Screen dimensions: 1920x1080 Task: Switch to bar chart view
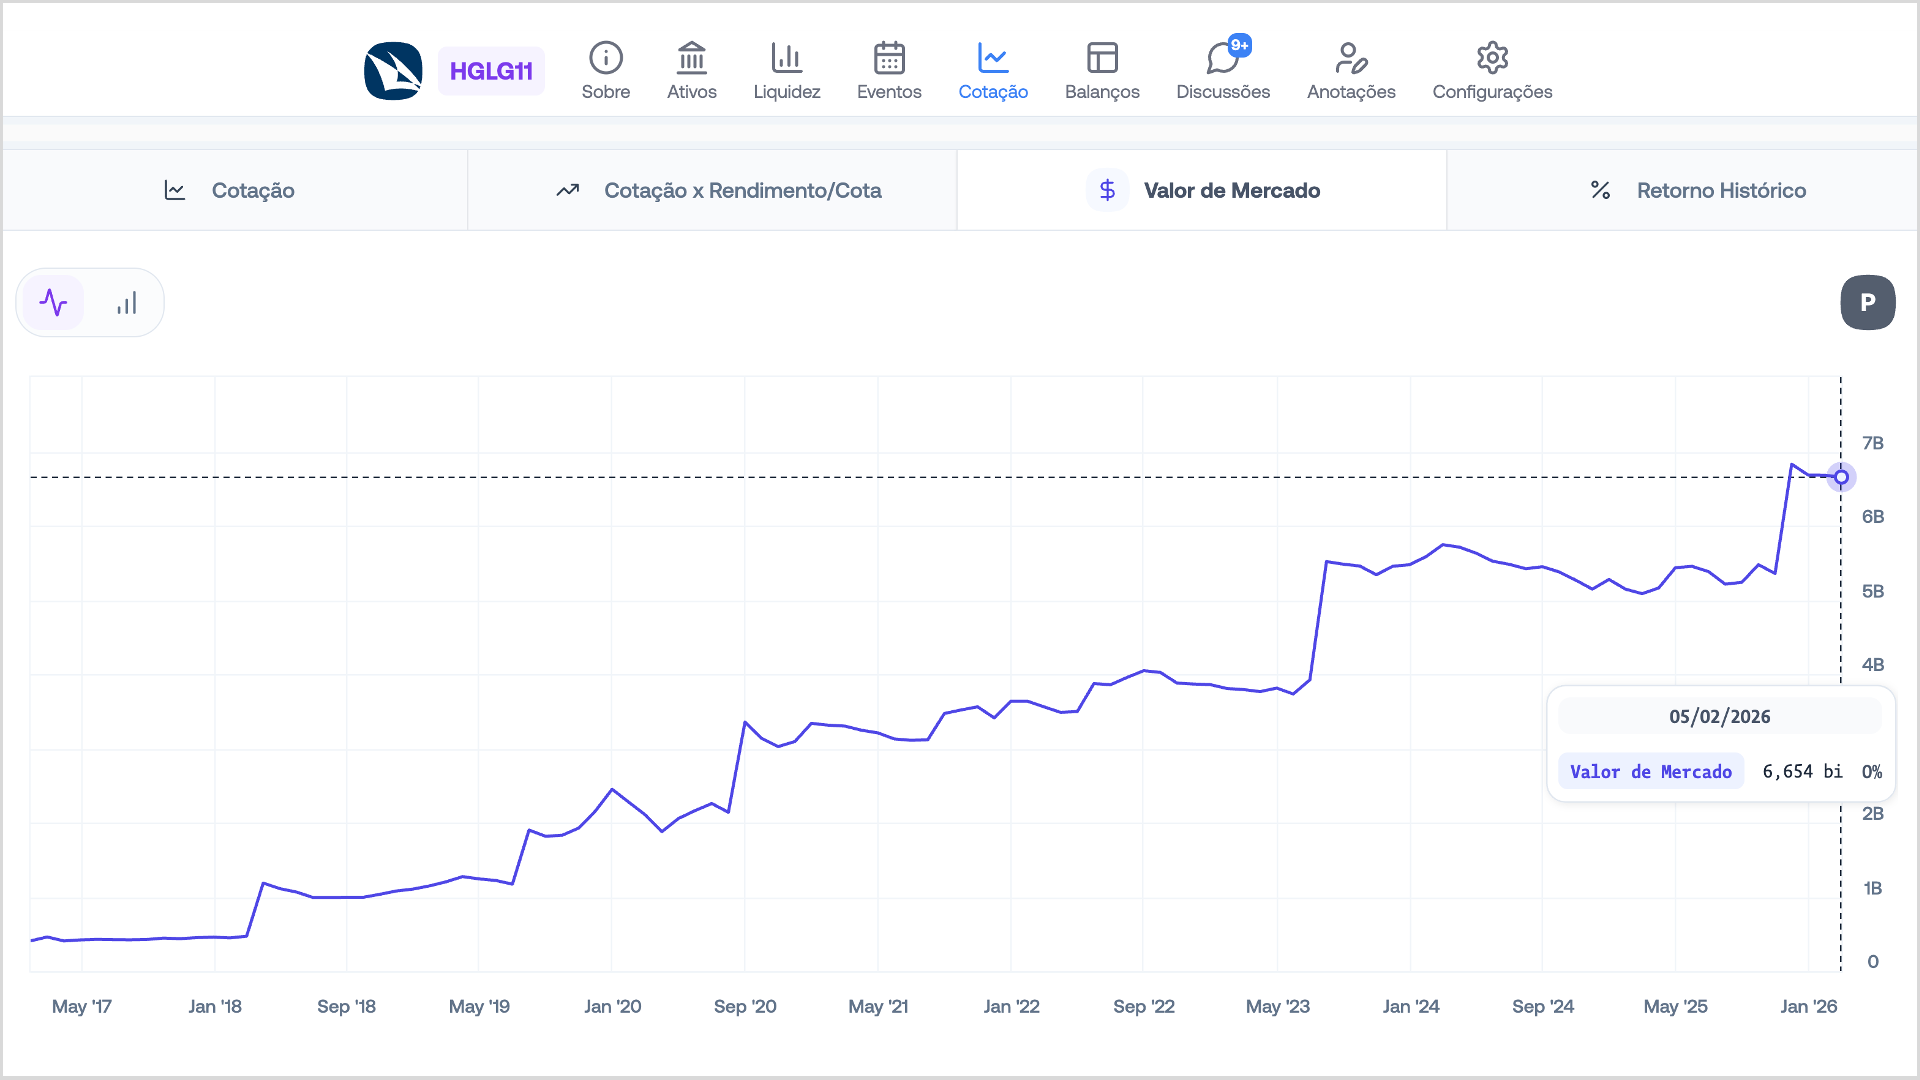(126, 302)
